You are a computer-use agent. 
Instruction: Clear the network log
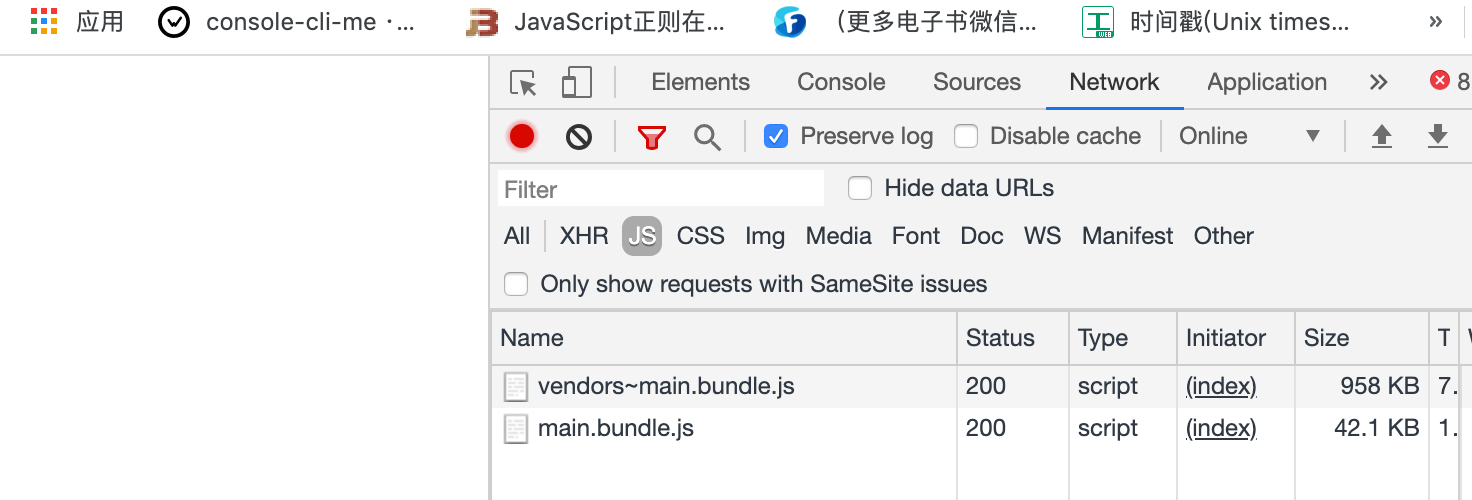tap(579, 137)
